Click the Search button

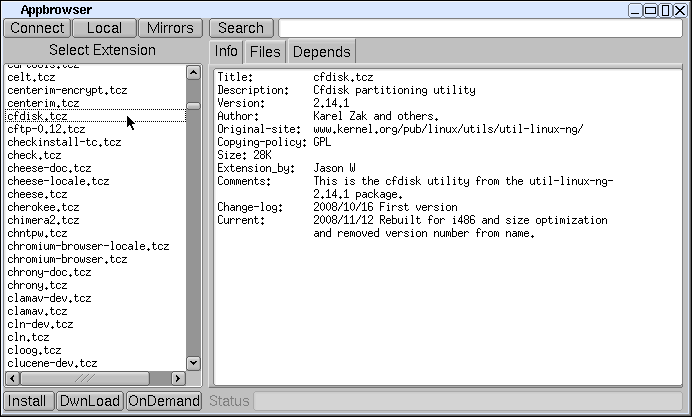coord(242,28)
